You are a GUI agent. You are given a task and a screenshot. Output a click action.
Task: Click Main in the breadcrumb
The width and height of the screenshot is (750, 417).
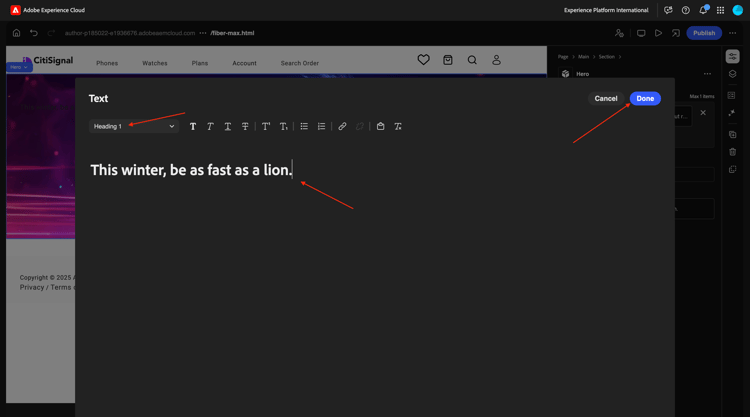(x=583, y=57)
